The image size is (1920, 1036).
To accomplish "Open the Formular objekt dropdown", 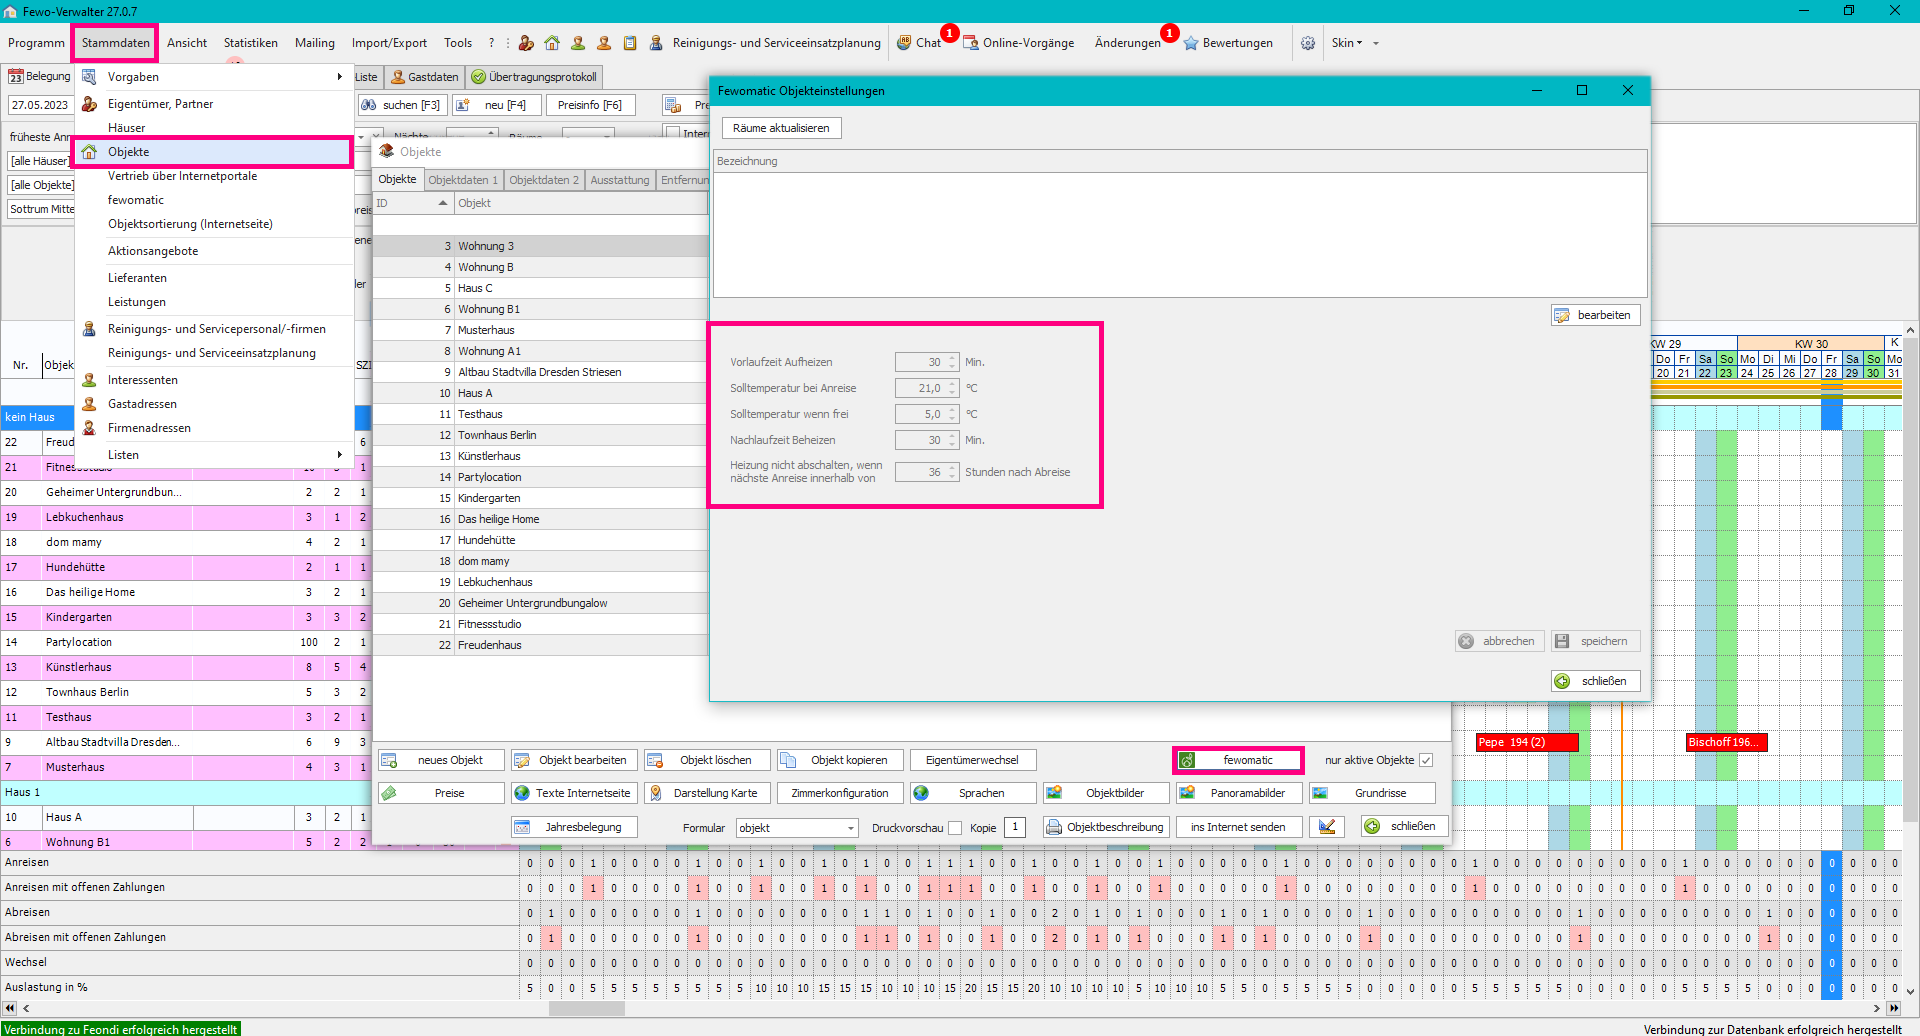I will coord(851,828).
